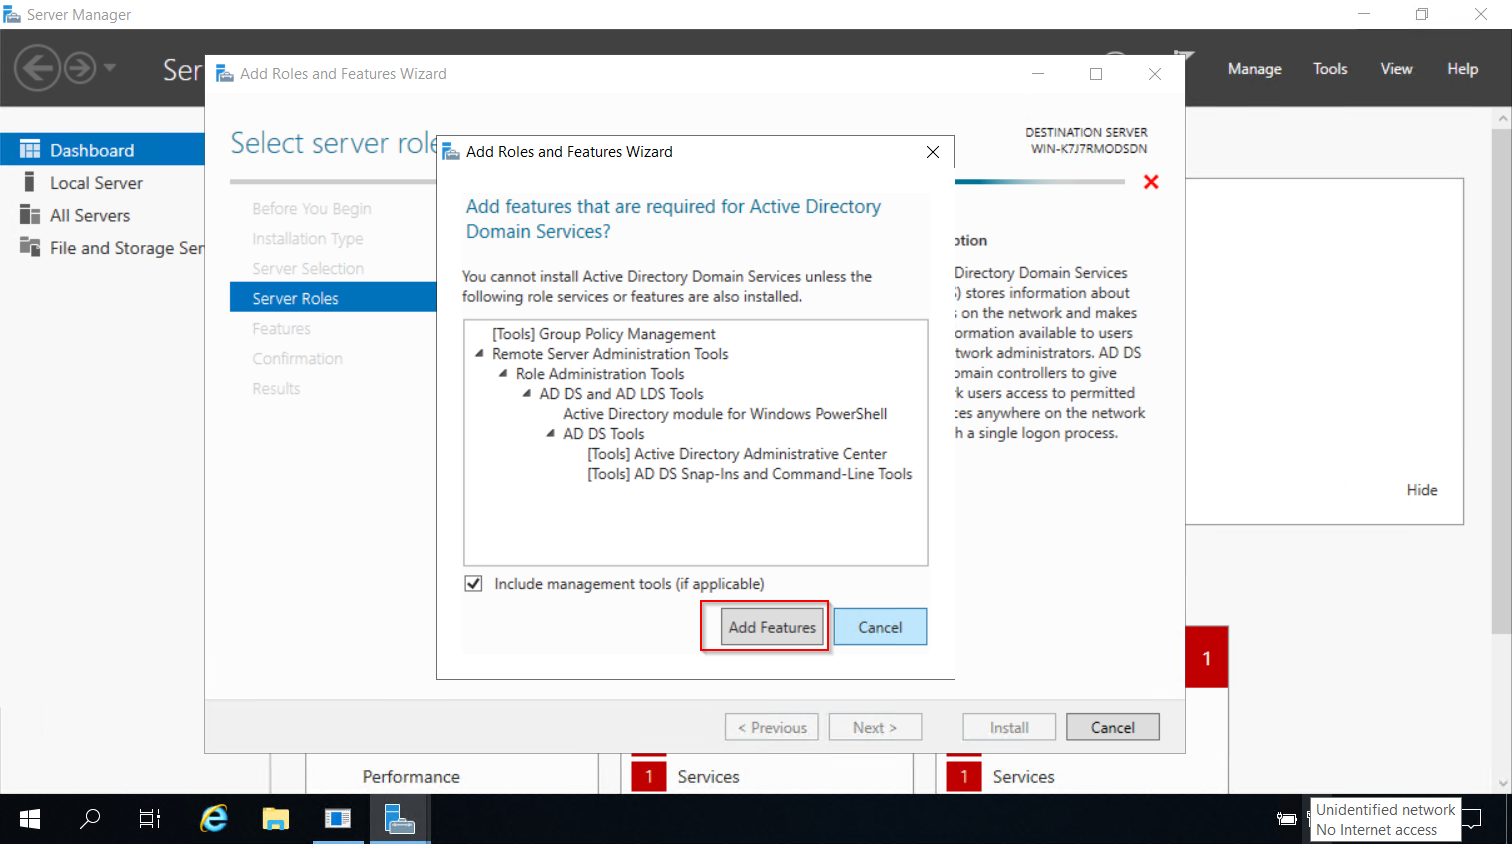Click the Add Features button
Viewport: 1512px width, 844px height.
tap(771, 626)
